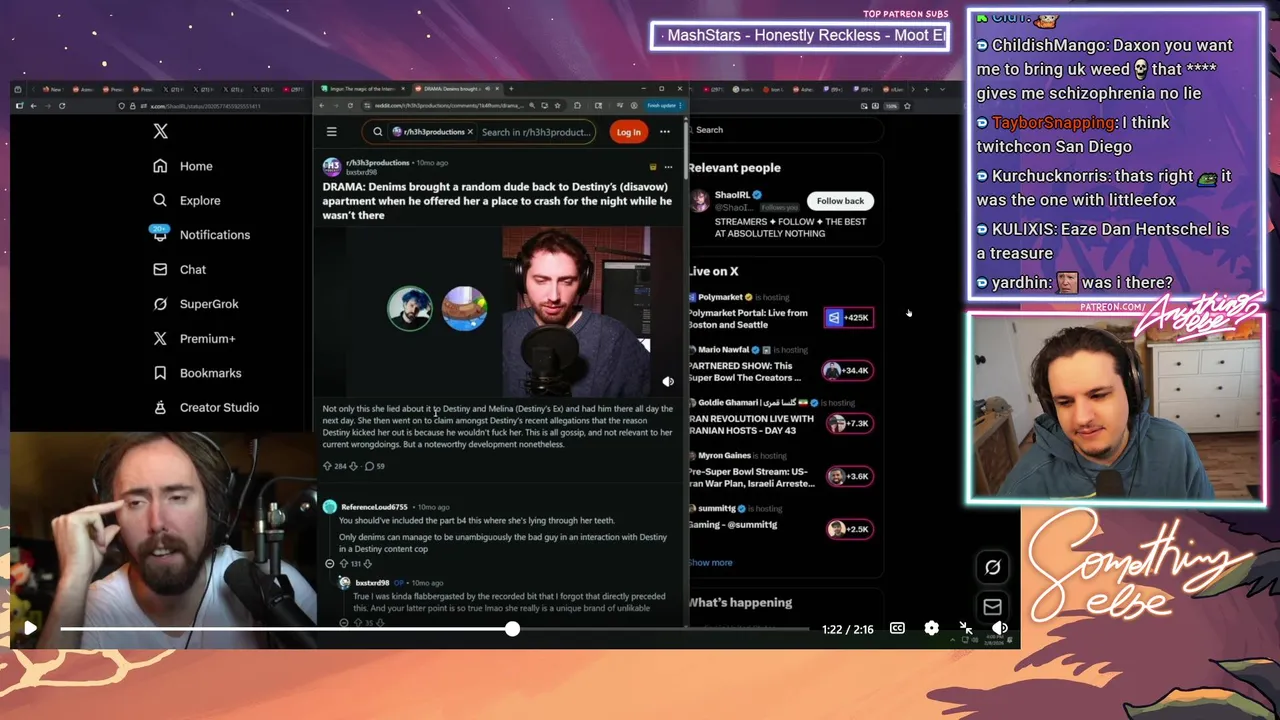Open Explore in the X sidebar
1280x720 pixels.
(x=187, y=200)
